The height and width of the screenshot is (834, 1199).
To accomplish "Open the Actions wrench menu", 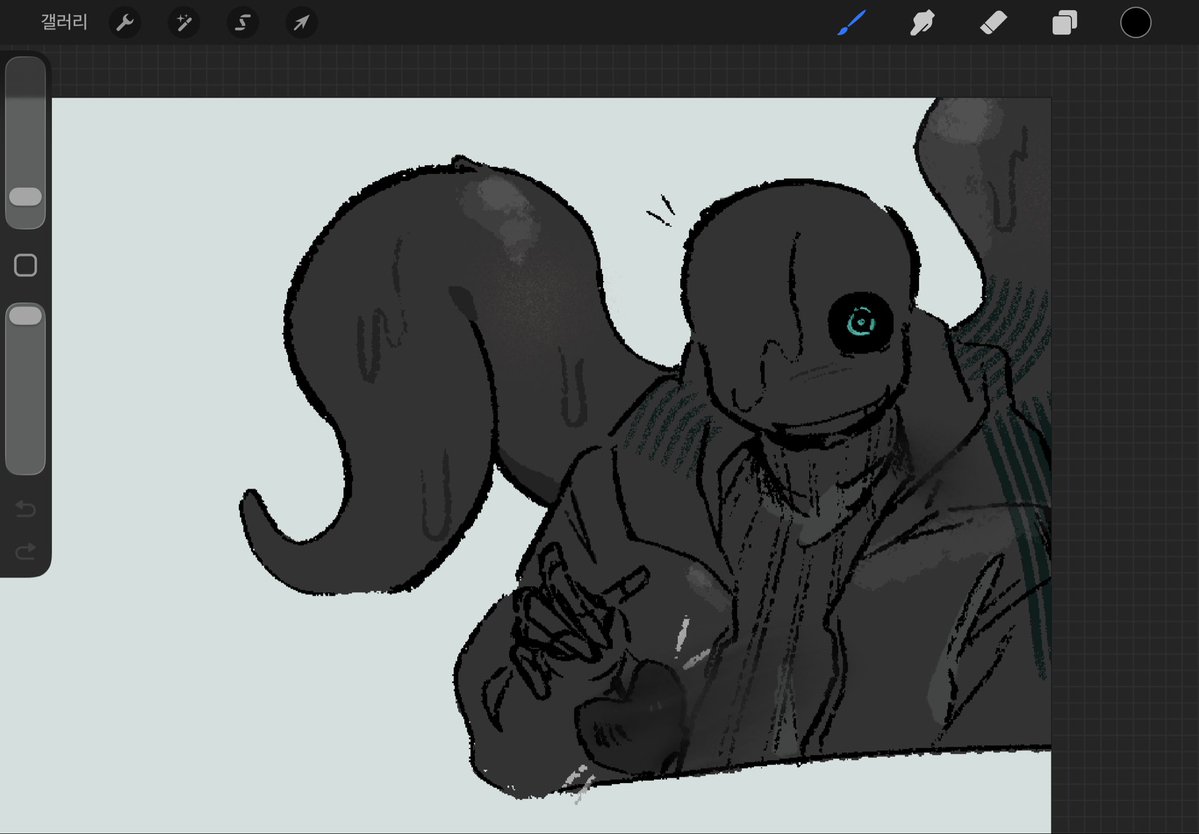I will pos(125,23).
